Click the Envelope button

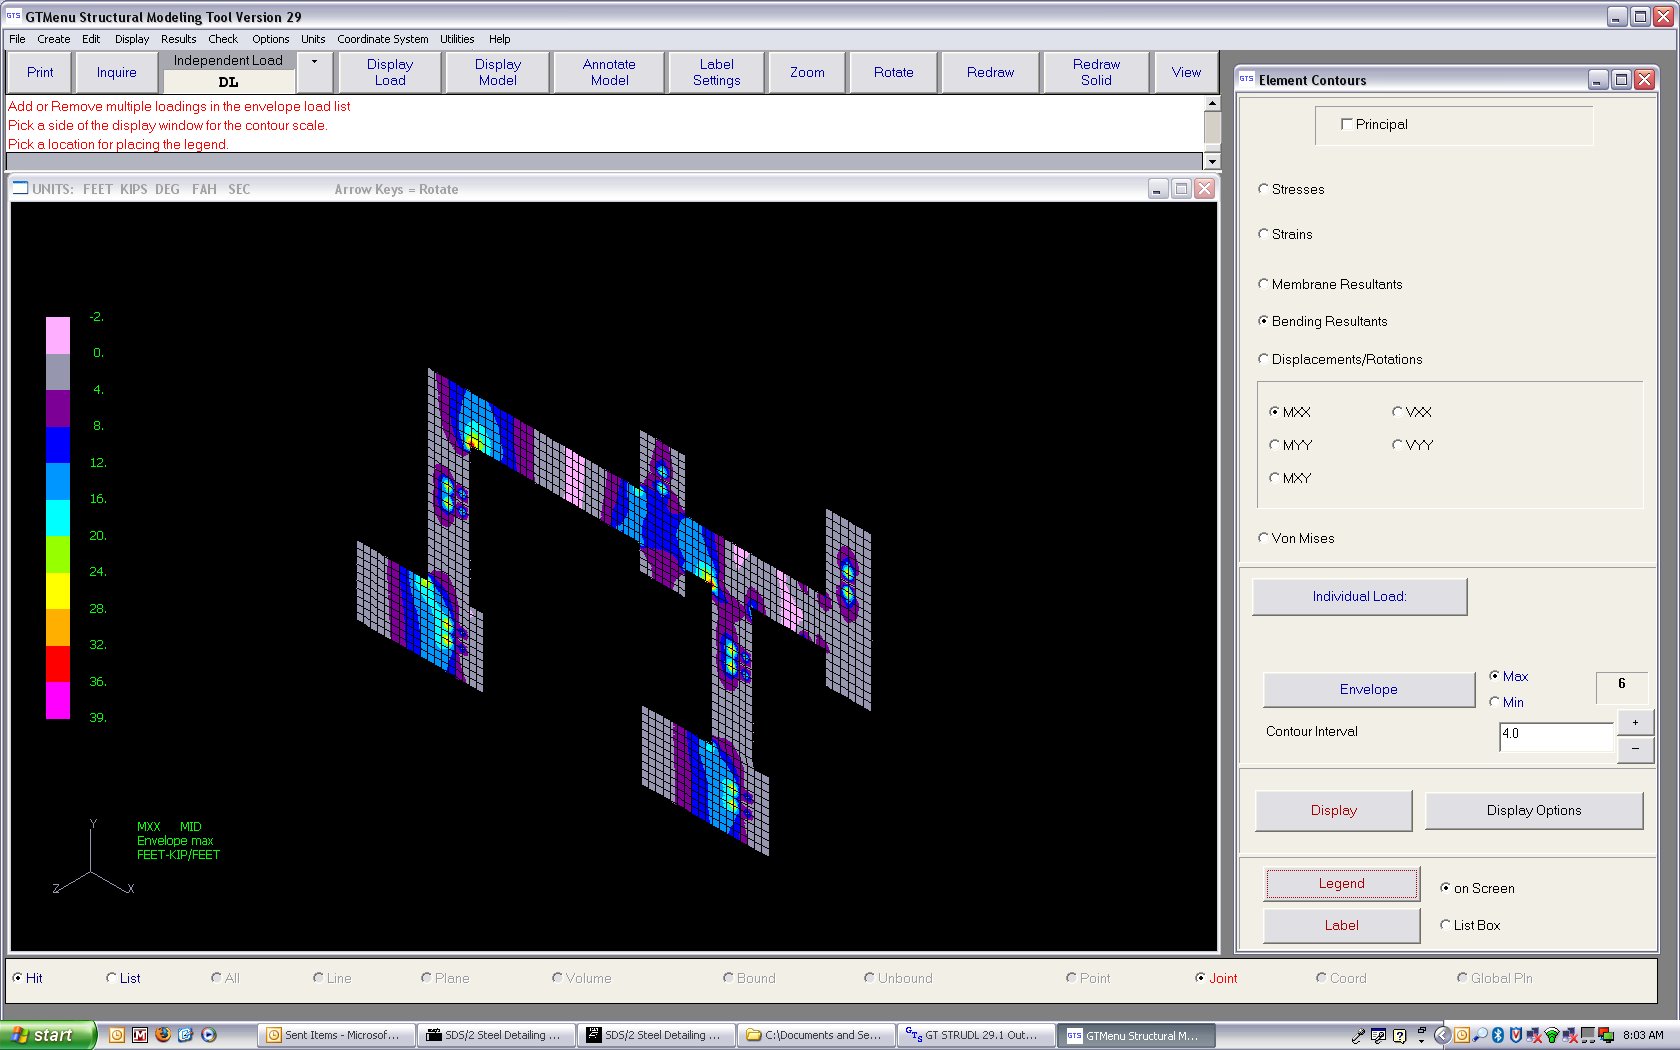(1368, 689)
